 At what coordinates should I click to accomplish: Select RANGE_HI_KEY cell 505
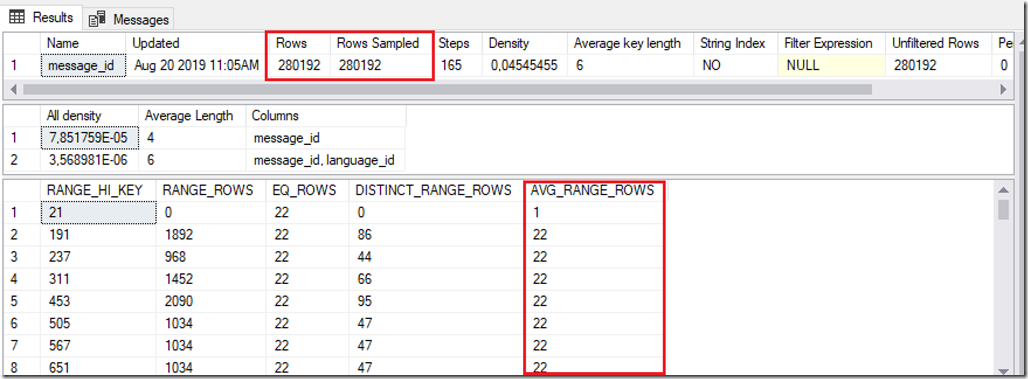click(98, 323)
